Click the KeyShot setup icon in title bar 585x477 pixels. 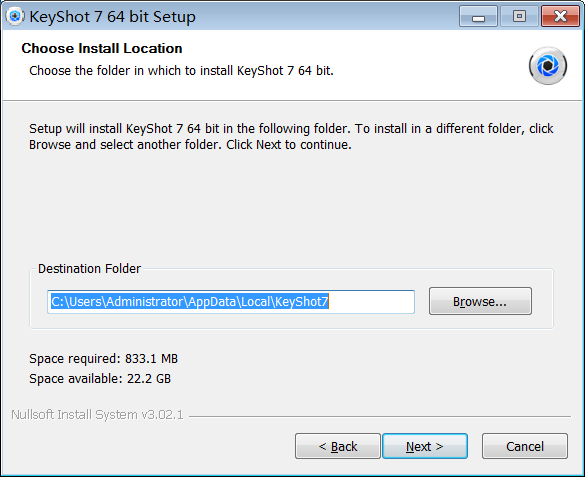coord(15,16)
